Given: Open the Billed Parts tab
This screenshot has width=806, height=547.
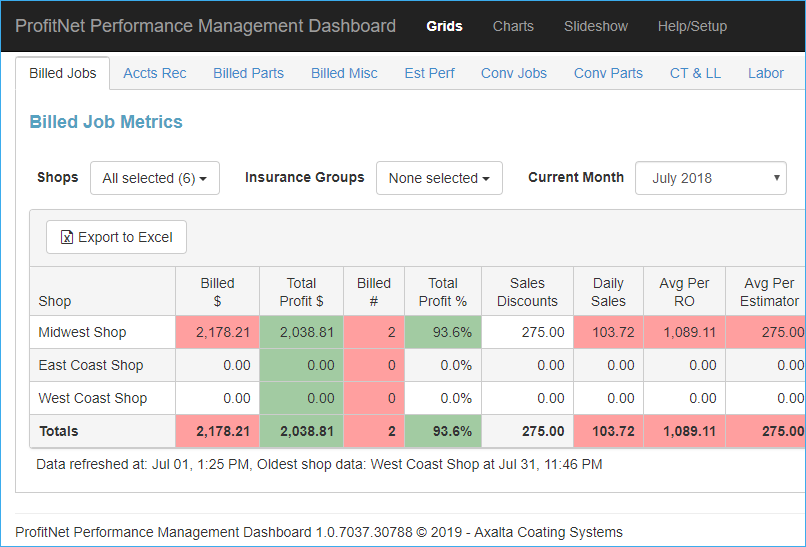Looking at the screenshot, I should coord(248,73).
